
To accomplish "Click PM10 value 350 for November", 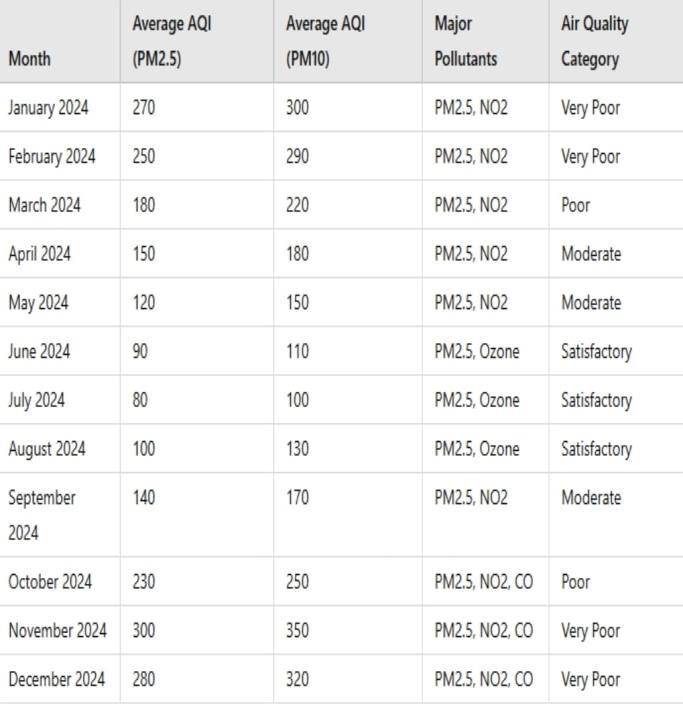I will (297, 631).
